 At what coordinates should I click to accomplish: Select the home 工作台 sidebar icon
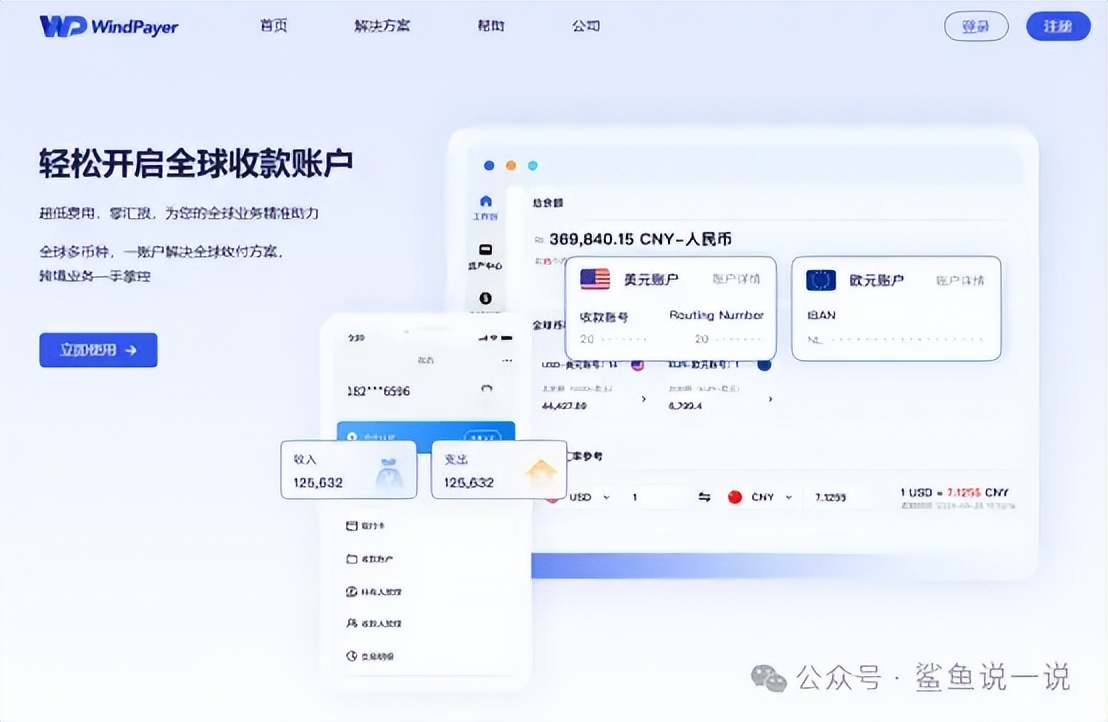point(485,201)
